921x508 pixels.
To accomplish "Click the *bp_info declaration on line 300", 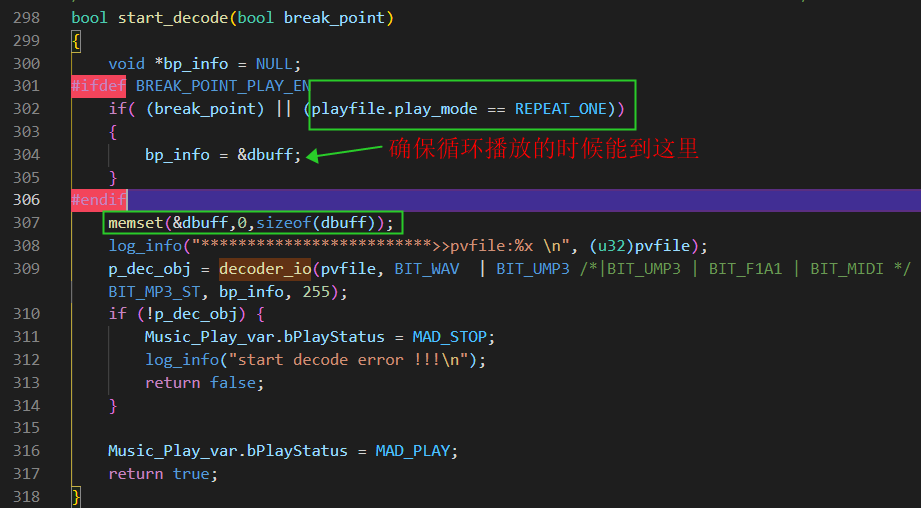I will pos(191,63).
